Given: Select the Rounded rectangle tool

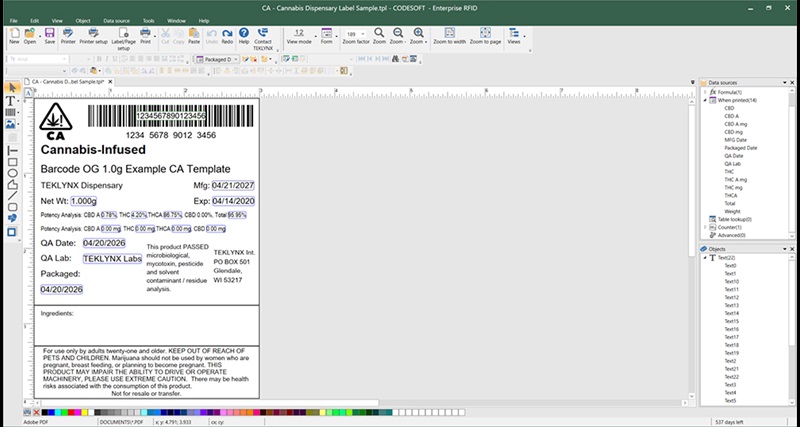Looking at the screenshot, I should point(12,207).
